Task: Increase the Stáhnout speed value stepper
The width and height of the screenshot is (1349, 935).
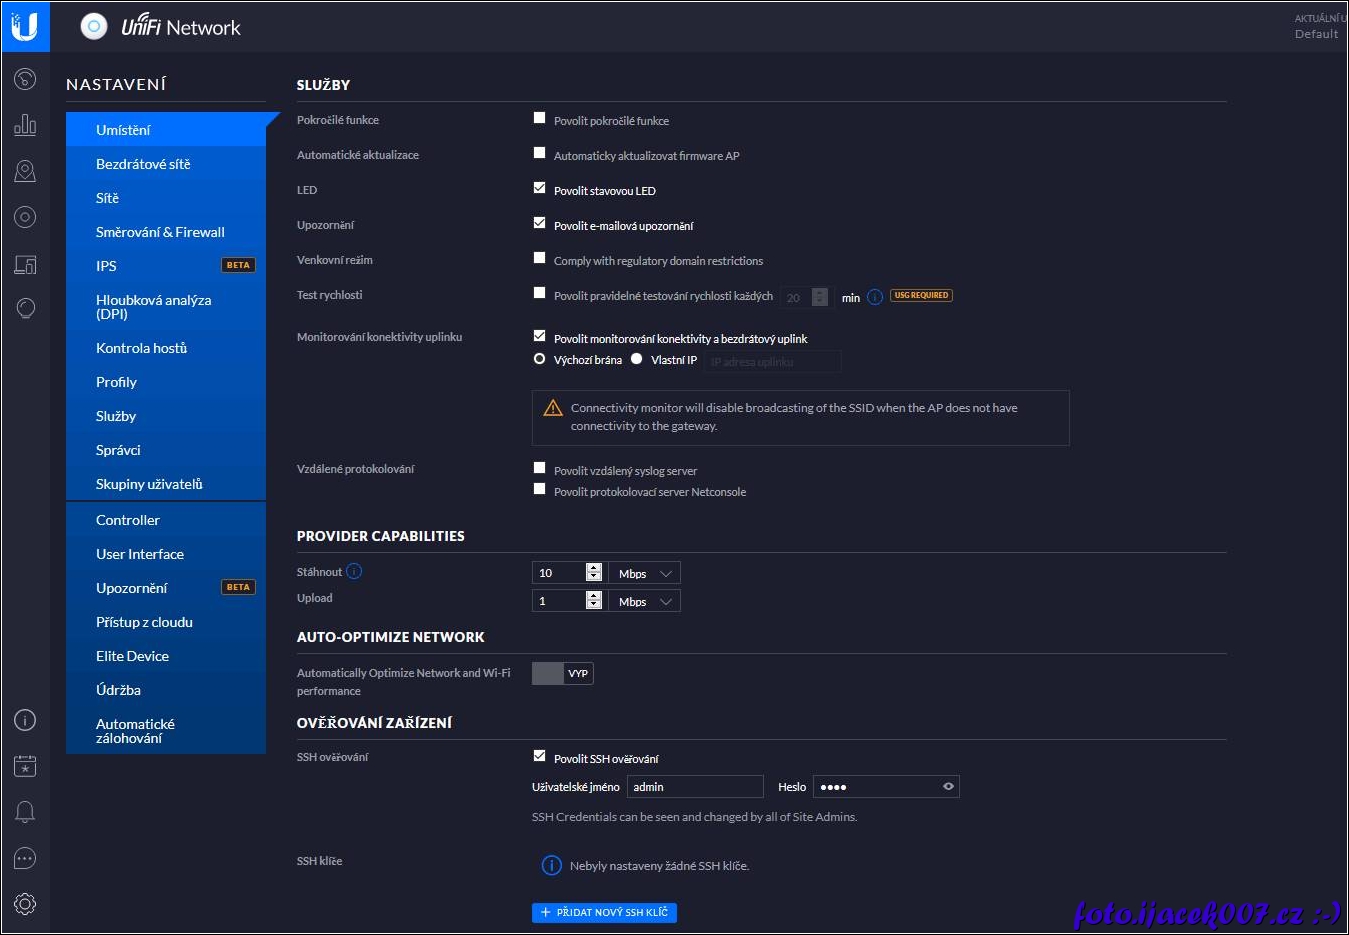Action: coord(594,568)
